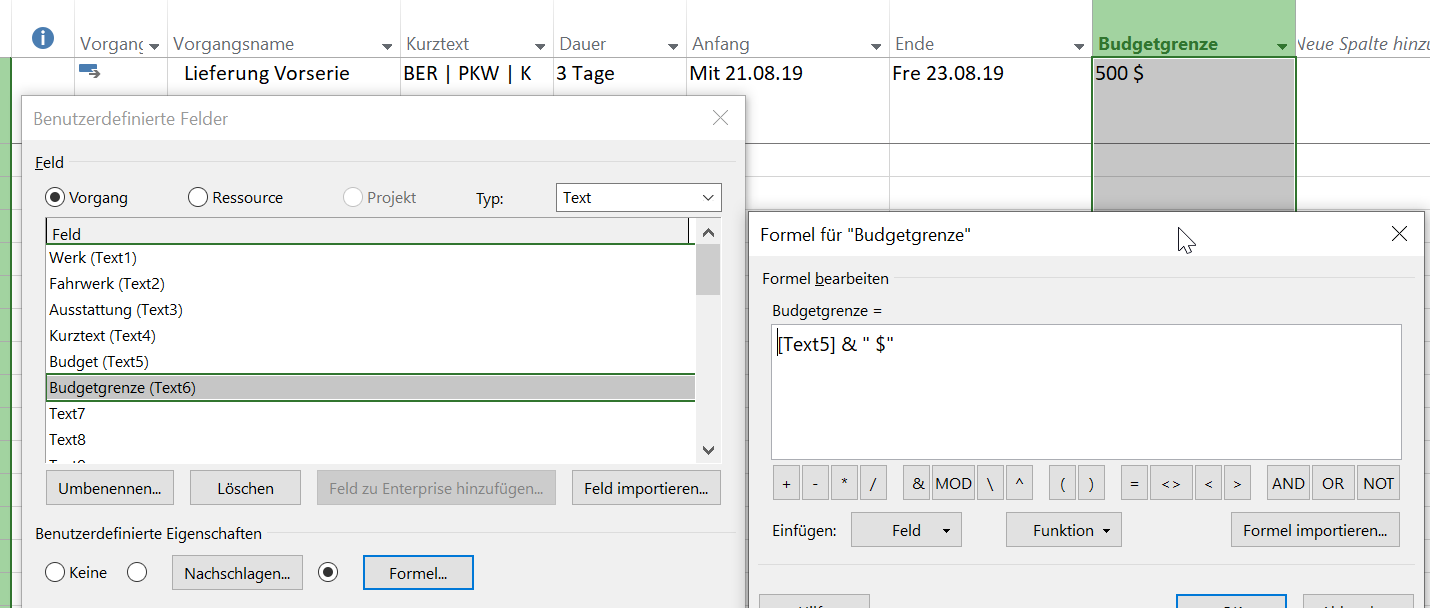Insert the exponent caret operator
Screen dimensions: 1430x608
point(1019,483)
